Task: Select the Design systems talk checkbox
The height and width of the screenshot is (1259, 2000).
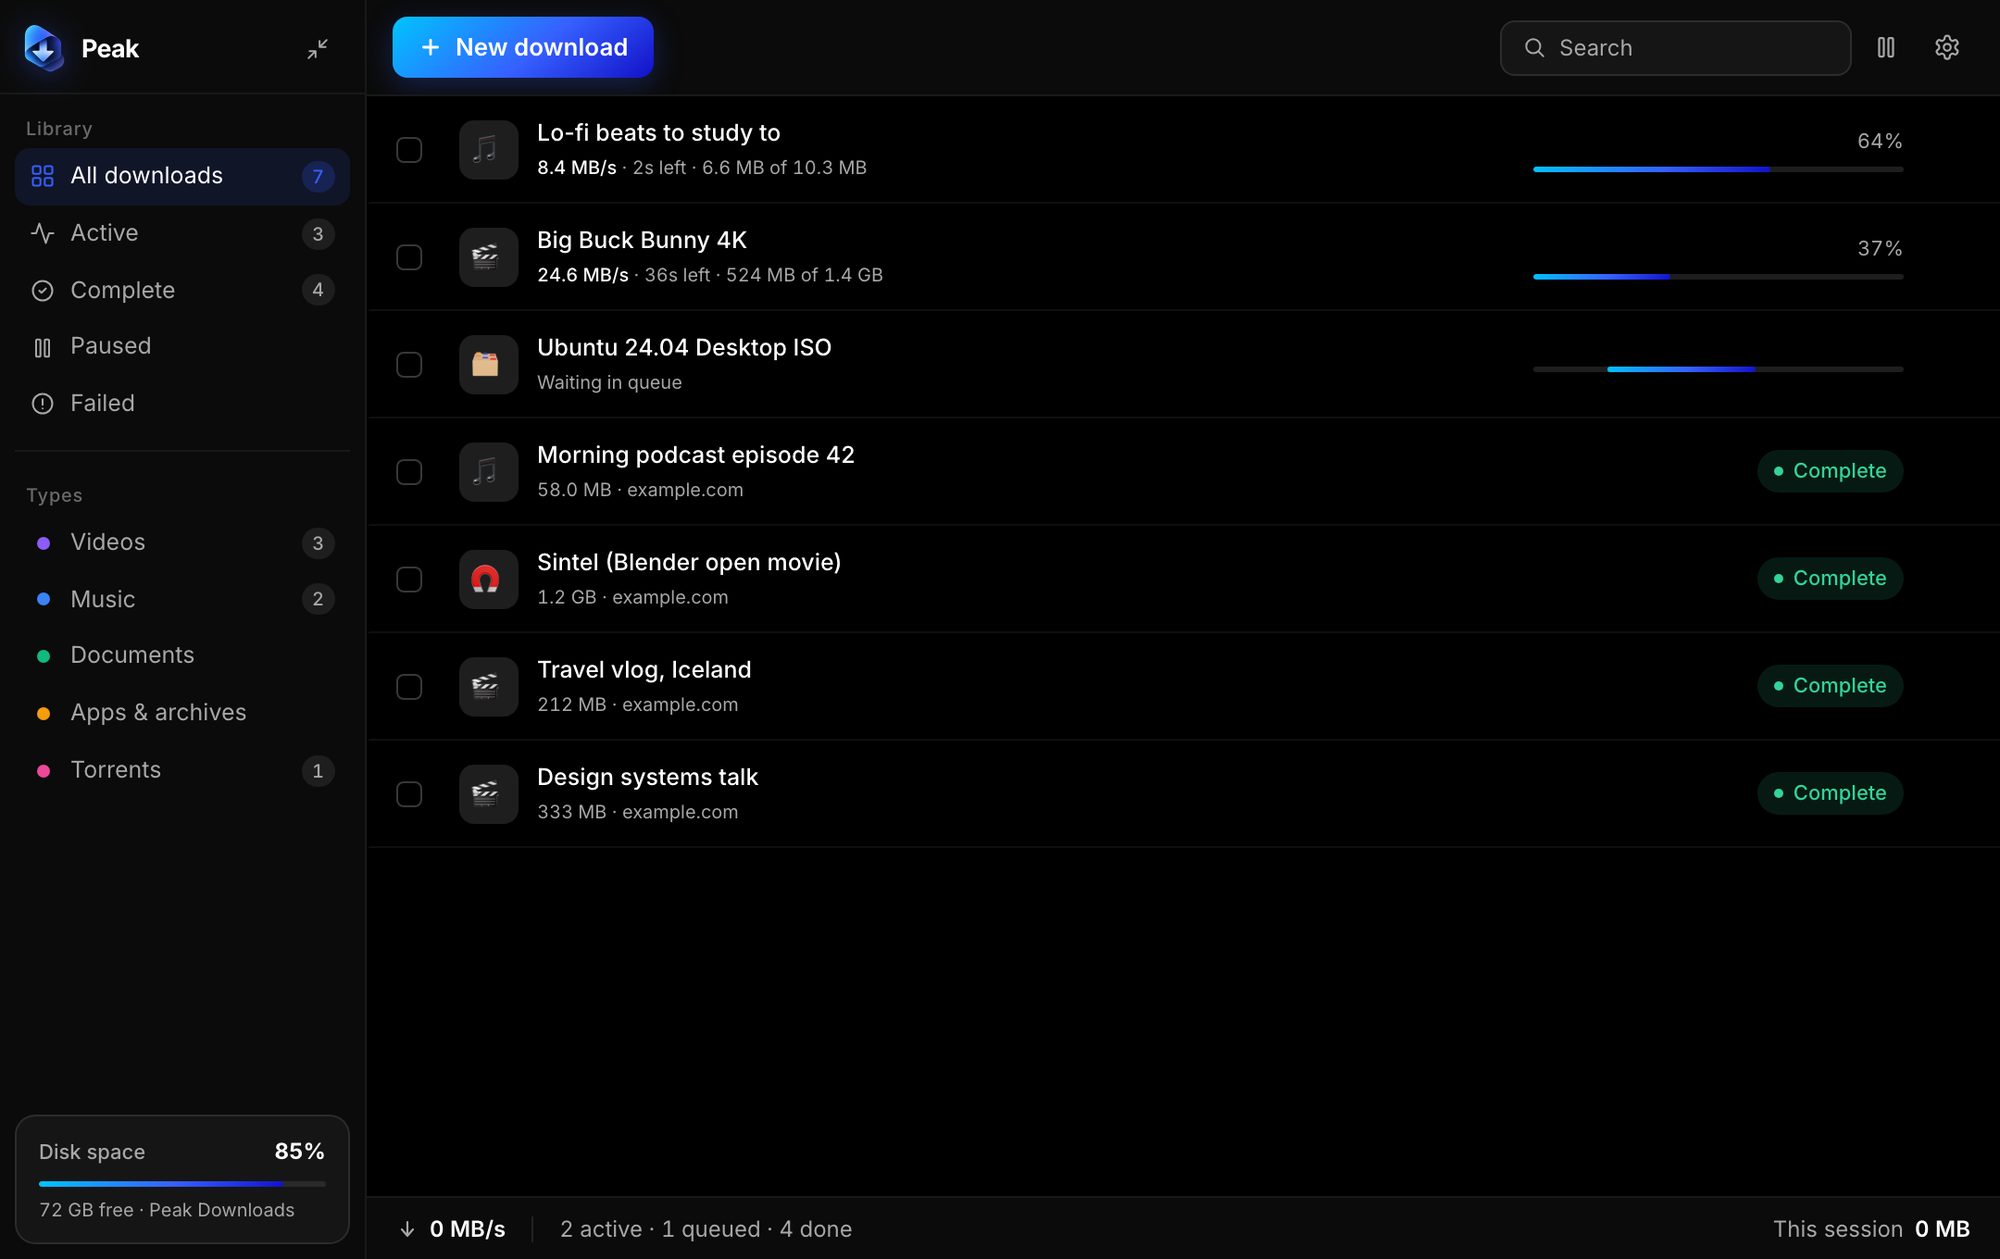Action: pos(409,794)
